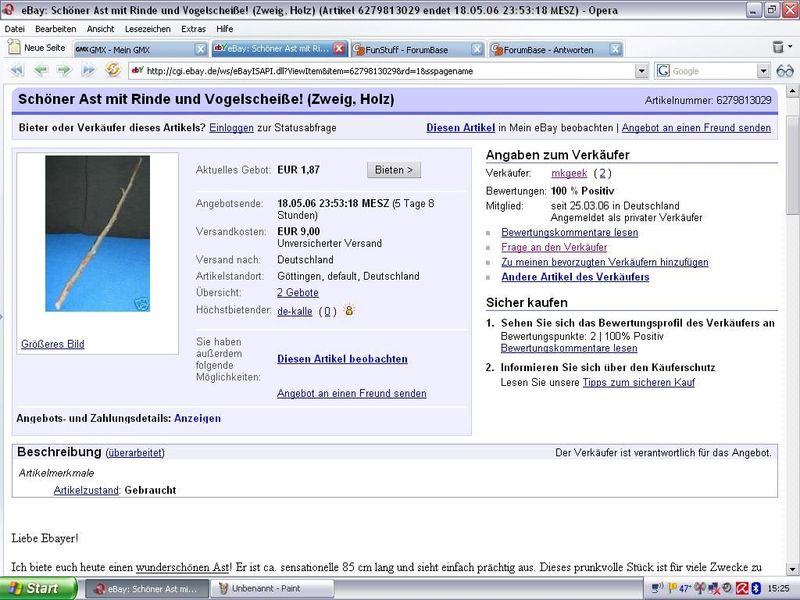Open high bidder de-kalle profile
The width and height of the screenshot is (800, 600).
[294, 311]
